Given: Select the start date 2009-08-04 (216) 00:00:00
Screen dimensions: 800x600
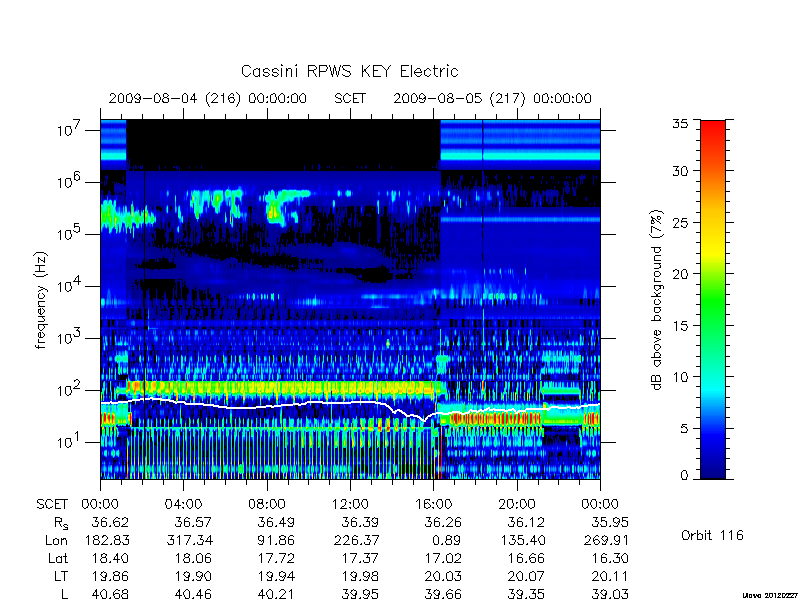Looking at the screenshot, I should [x=208, y=98].
